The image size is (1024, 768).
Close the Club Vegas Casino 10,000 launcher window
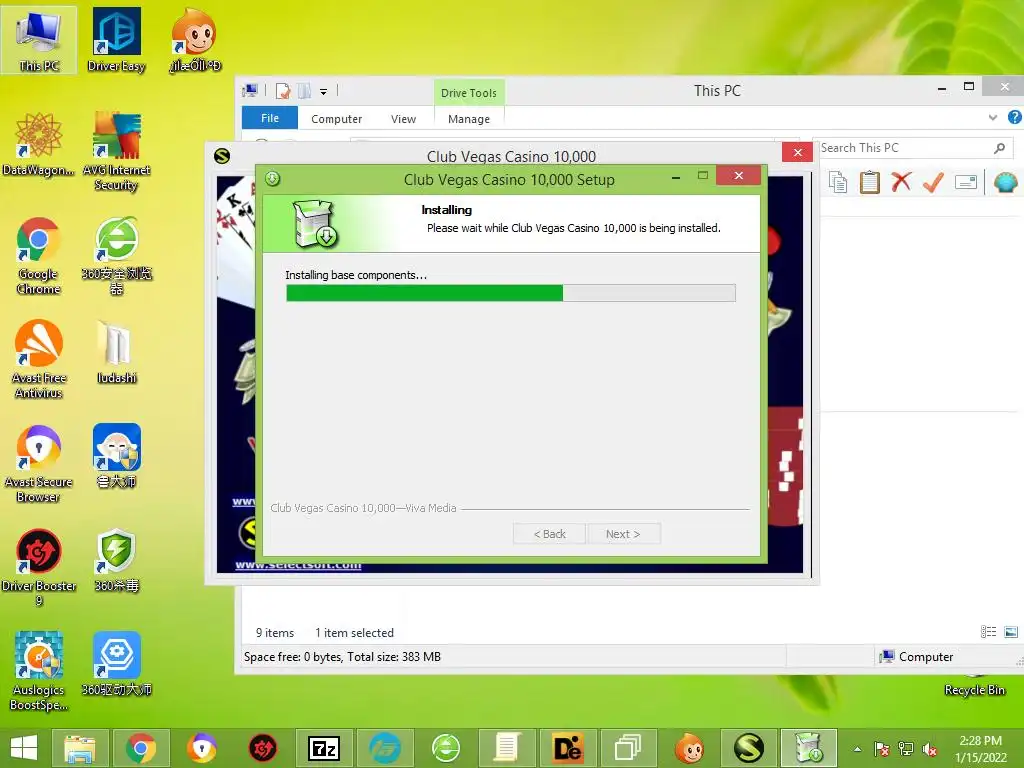(x=797, y=152)
